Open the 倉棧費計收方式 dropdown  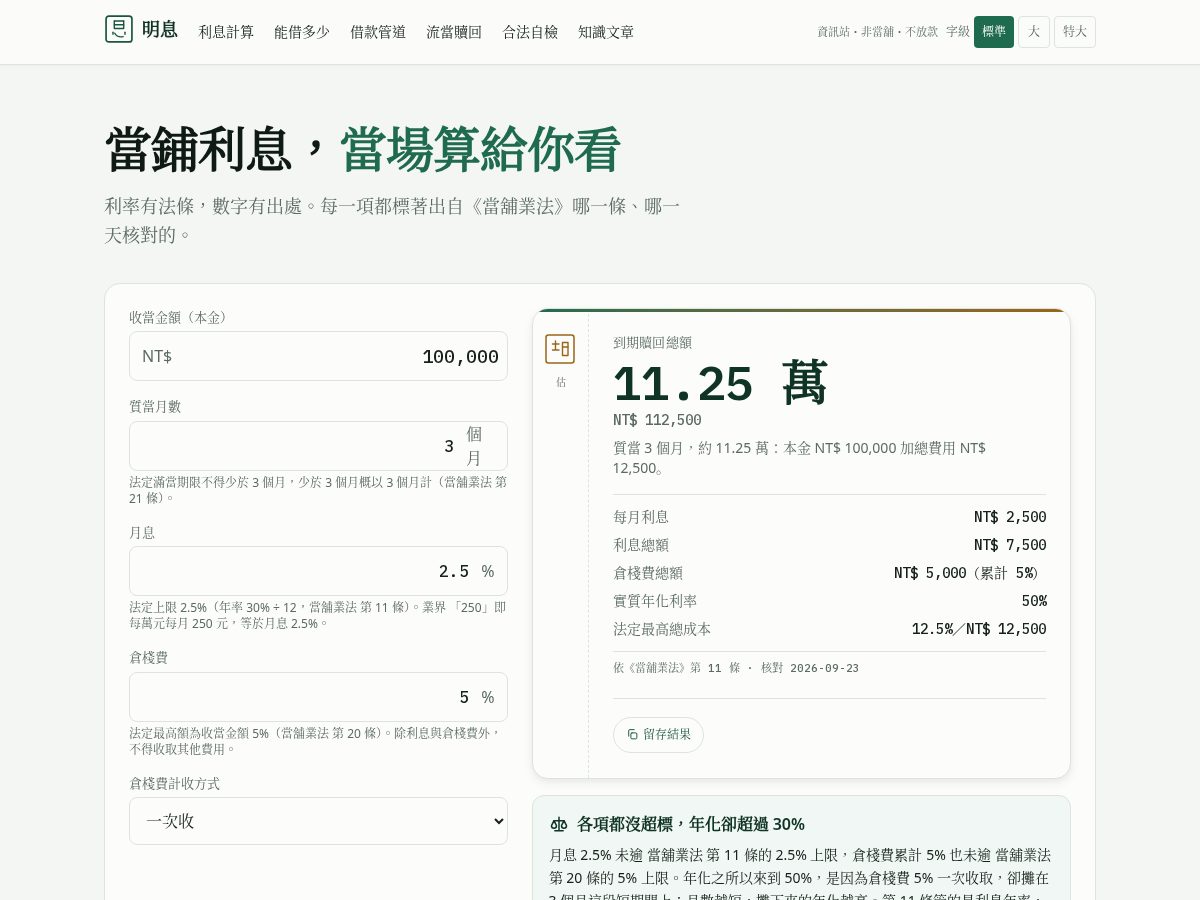tap(318, 821)
